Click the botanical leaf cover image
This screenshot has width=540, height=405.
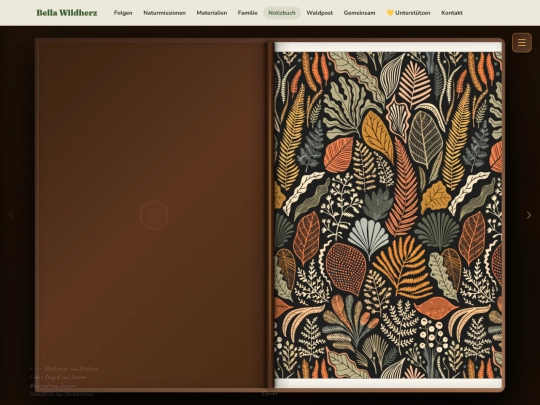click(388, 215)
